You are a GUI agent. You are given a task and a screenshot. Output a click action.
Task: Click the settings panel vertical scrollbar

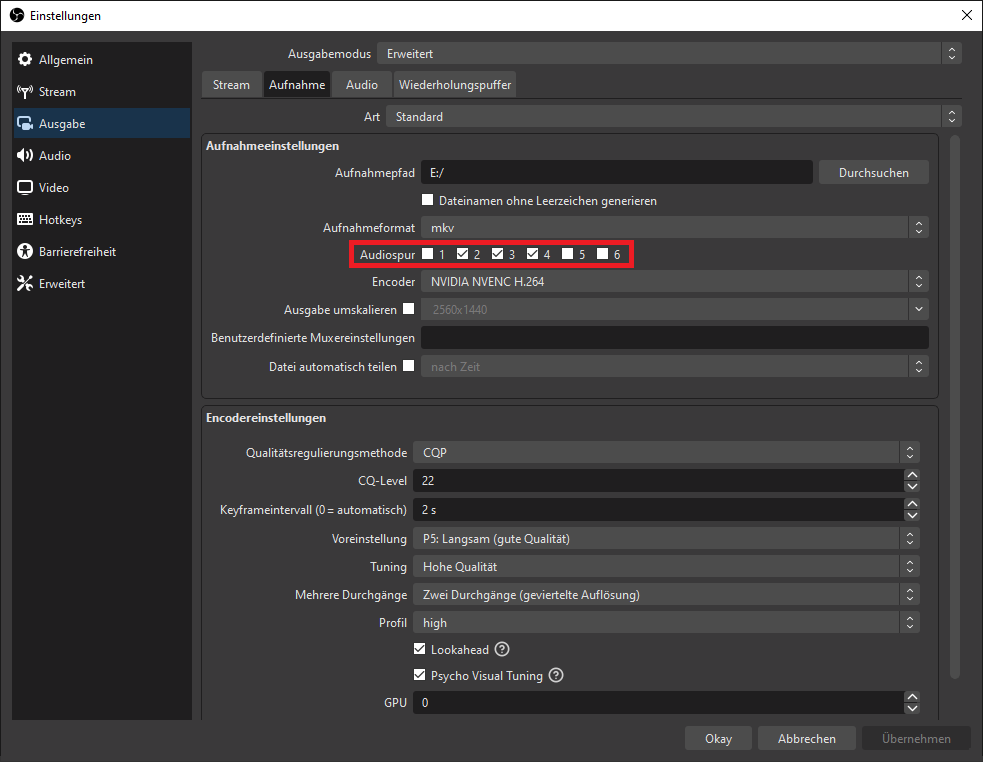(954, 400)
